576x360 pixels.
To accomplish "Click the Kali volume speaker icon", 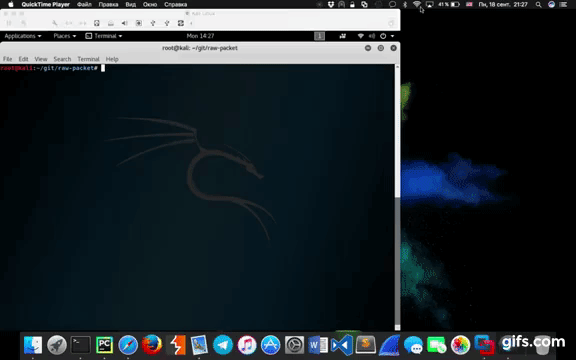I will pyautogui.click(x=372, y=36).
